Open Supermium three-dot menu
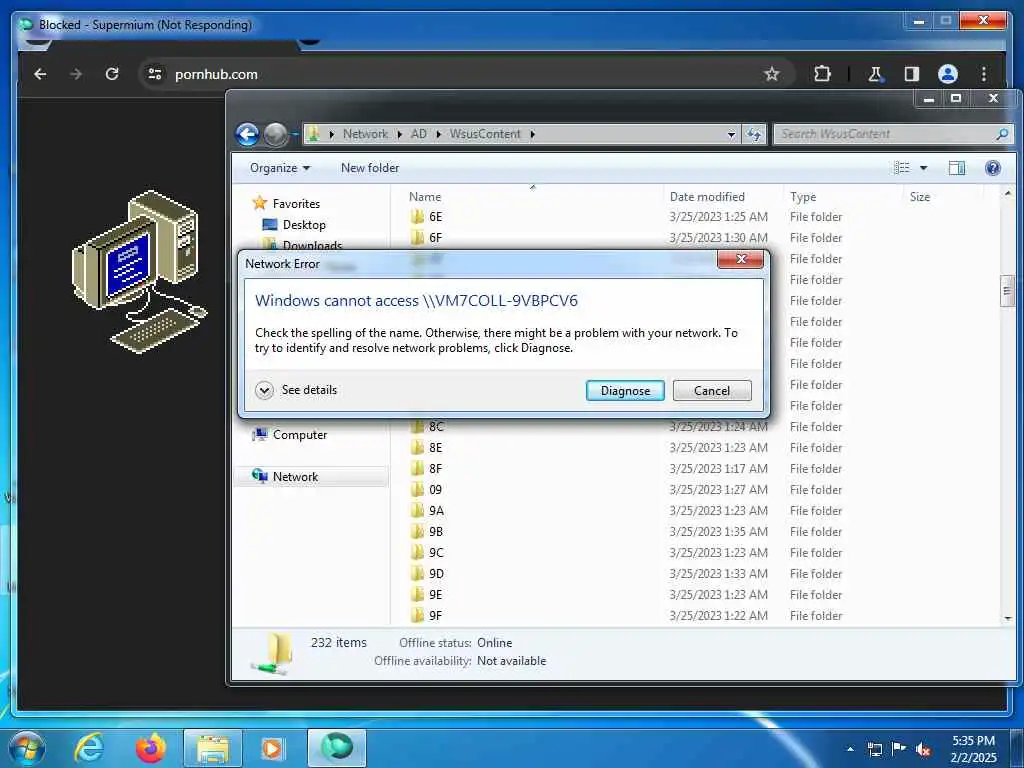 click(984, 74)
